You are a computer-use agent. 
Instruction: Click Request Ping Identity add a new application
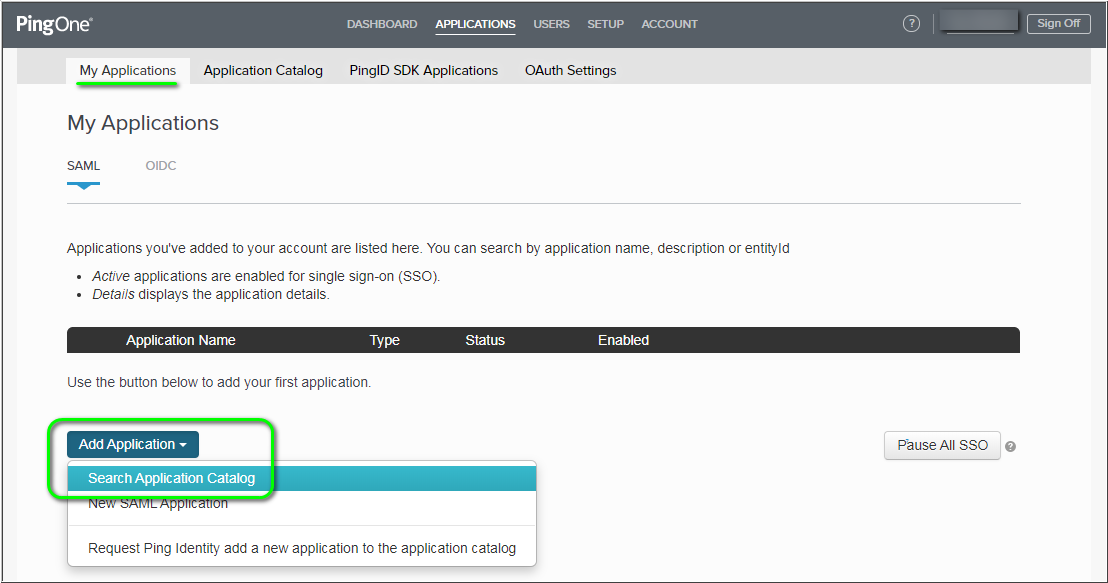point(302,548)
